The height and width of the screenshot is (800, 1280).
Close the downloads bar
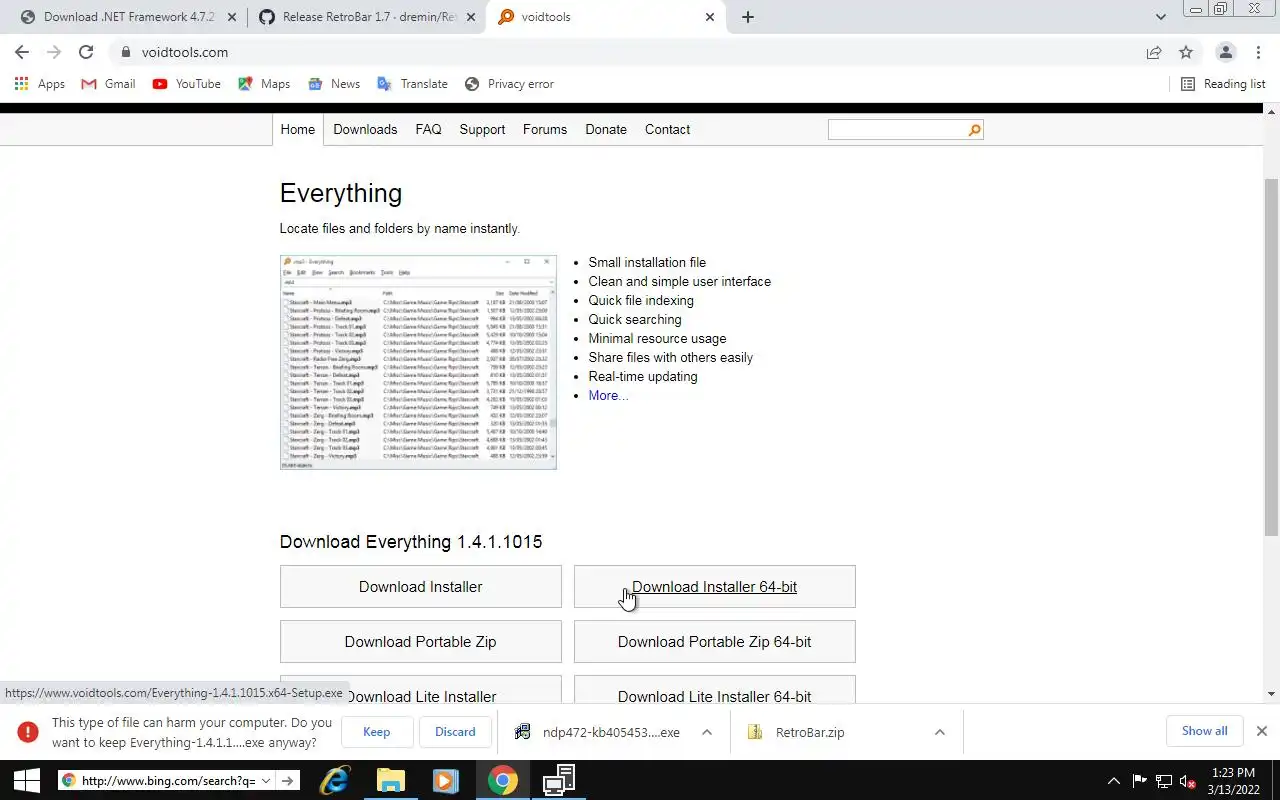[1262, 731]
